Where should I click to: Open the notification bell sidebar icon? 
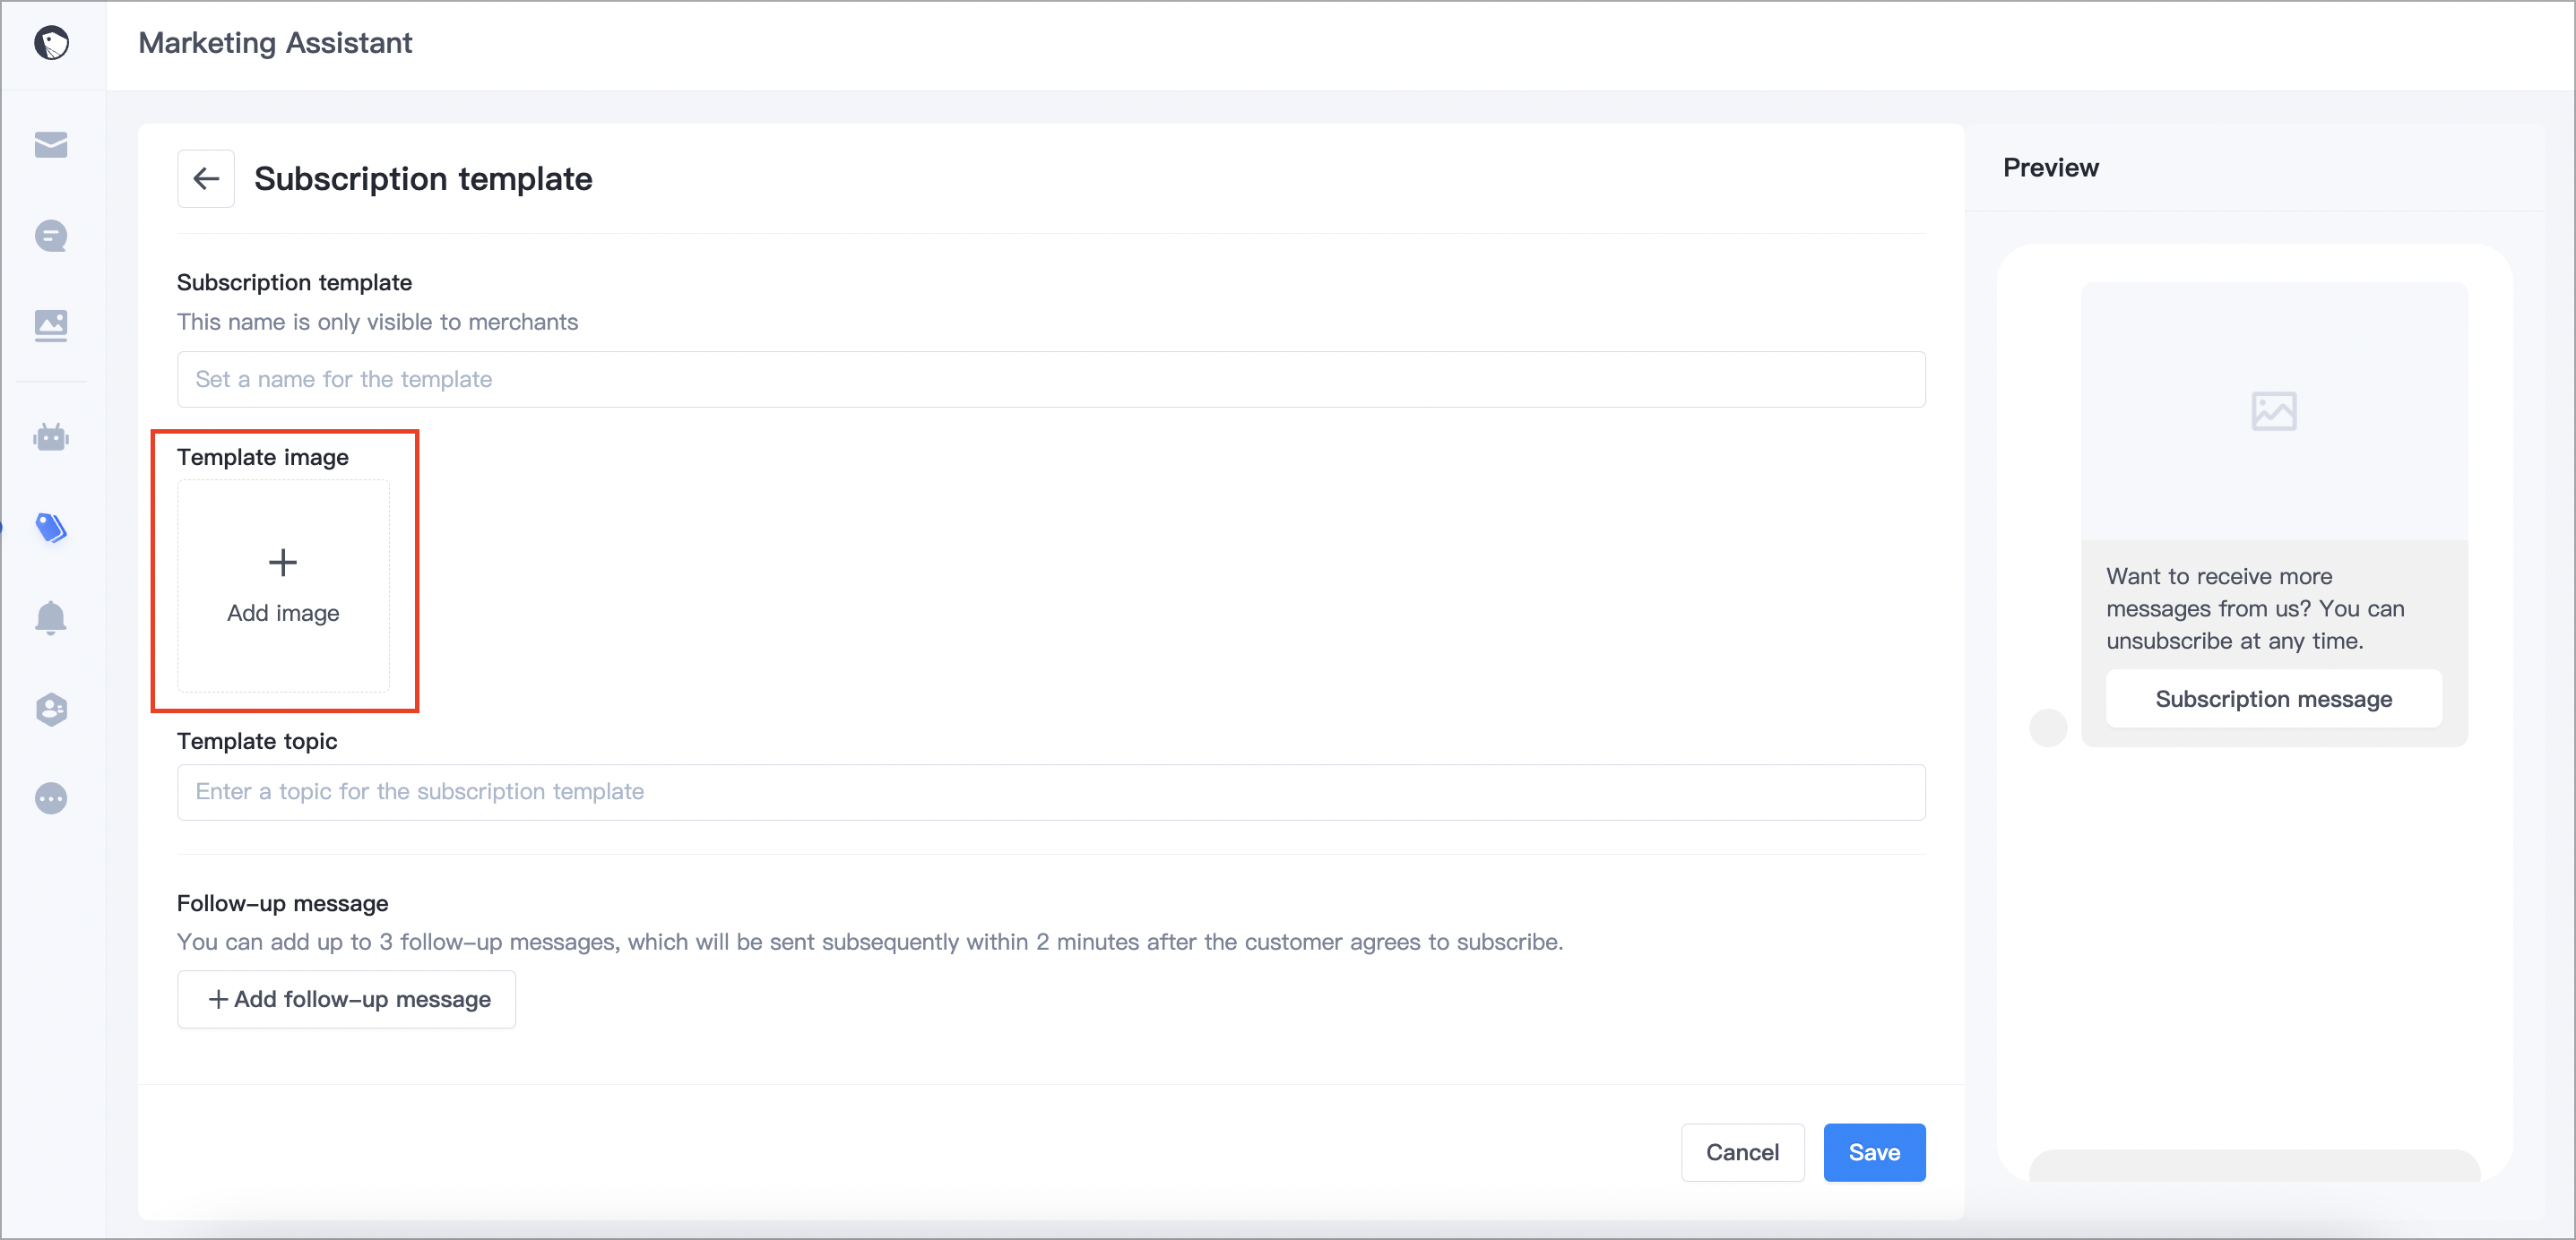coord(51,618)
